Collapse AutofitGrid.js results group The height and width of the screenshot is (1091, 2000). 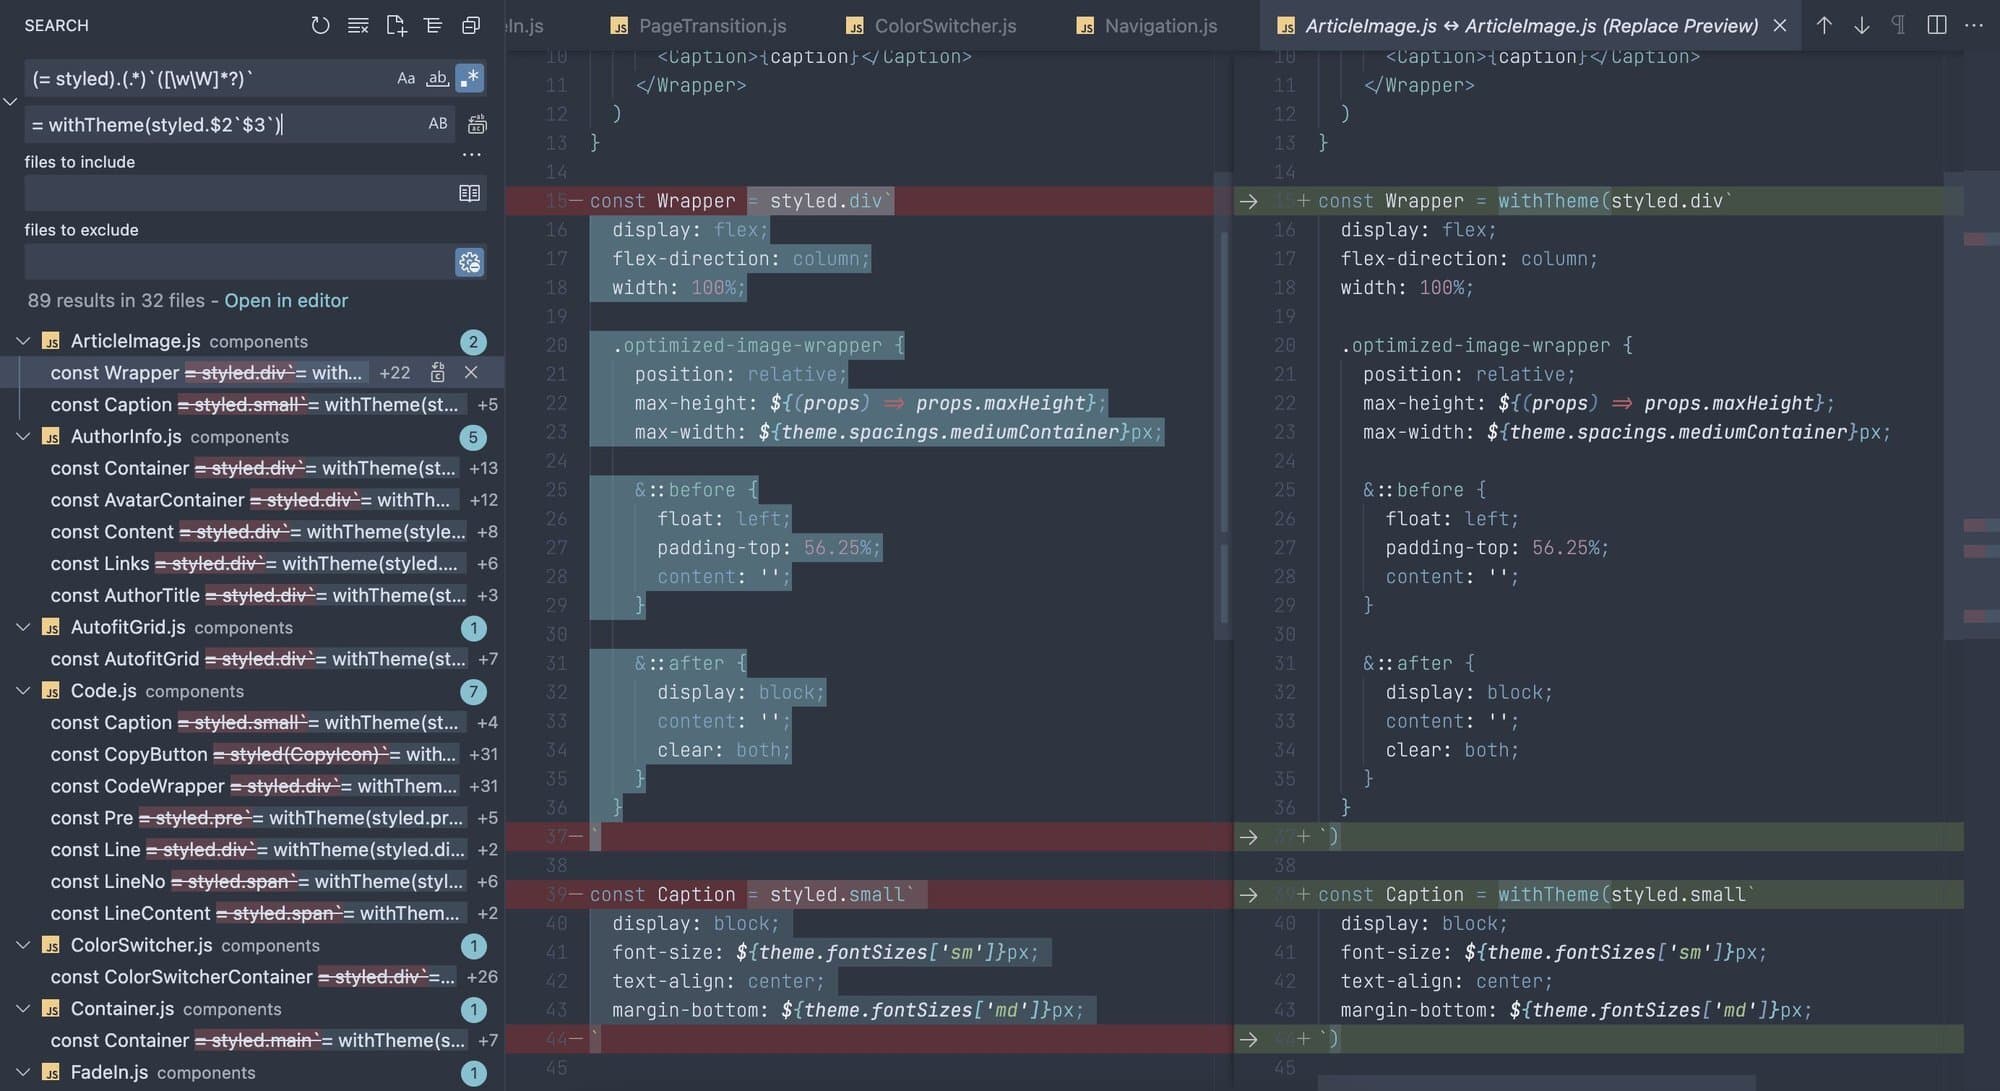[23, 627]
